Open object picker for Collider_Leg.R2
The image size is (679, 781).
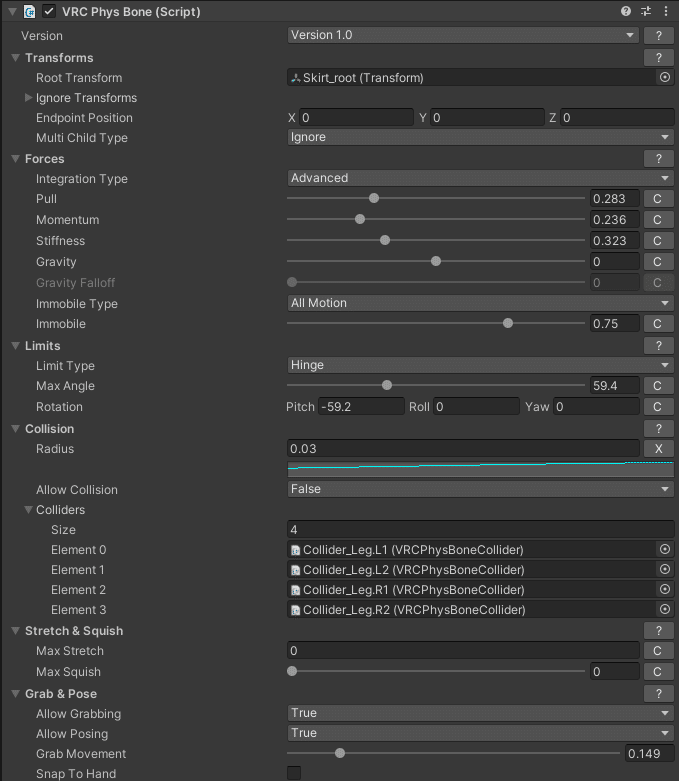(665, 609)
